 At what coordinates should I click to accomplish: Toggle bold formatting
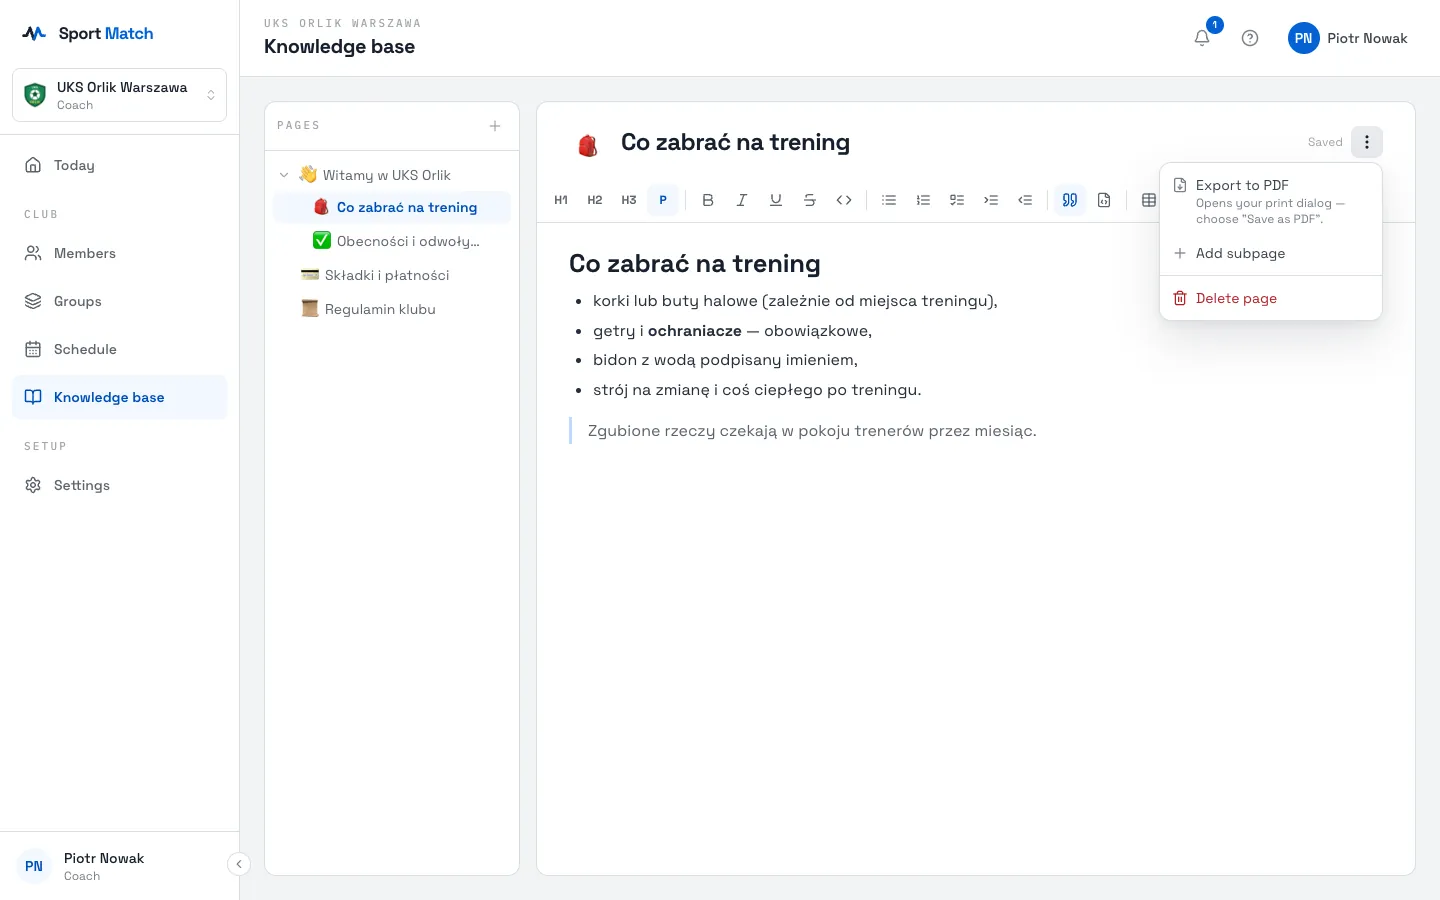708,200
